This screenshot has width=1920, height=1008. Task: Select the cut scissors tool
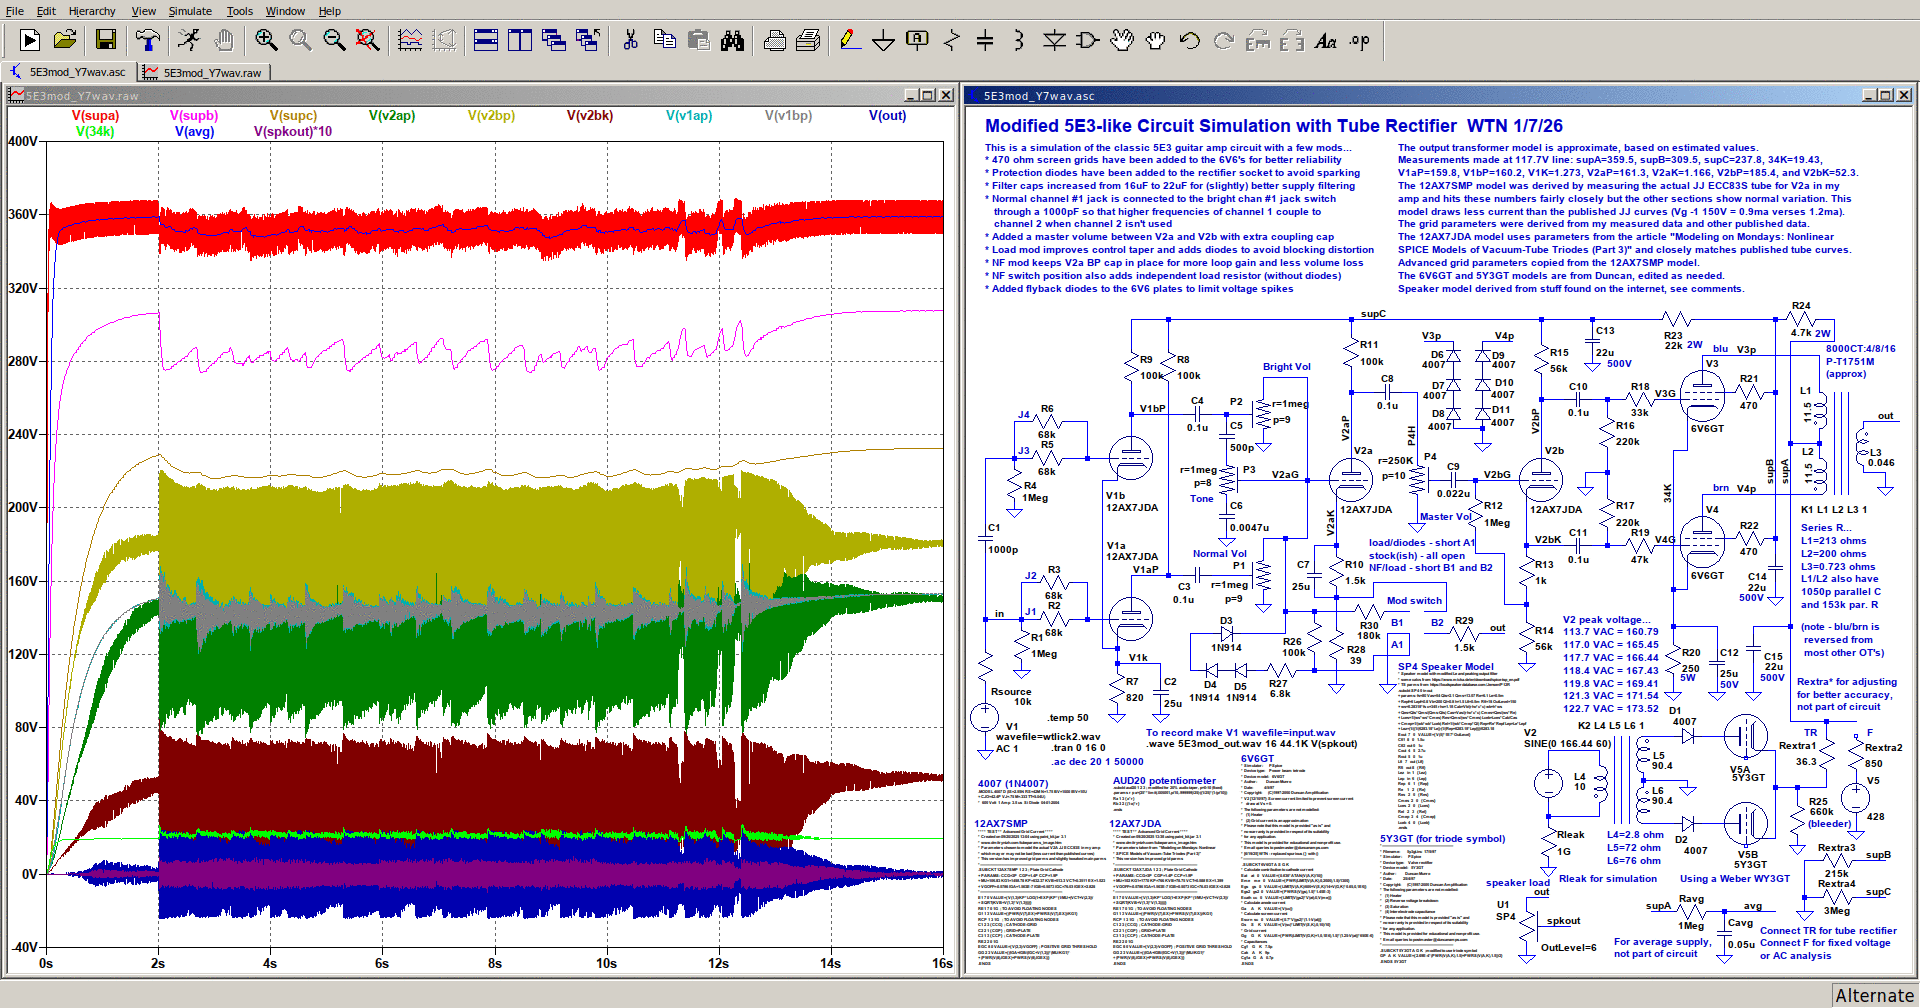[x=630, y=40]
